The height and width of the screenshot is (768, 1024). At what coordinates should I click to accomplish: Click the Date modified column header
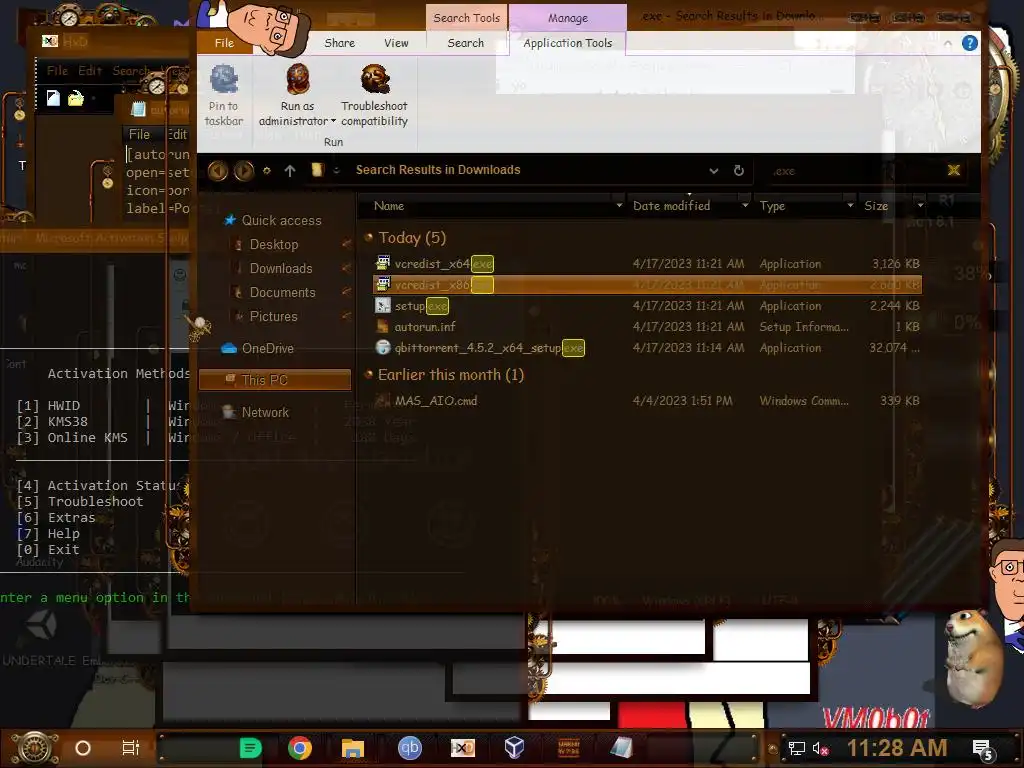click(671, 206)
